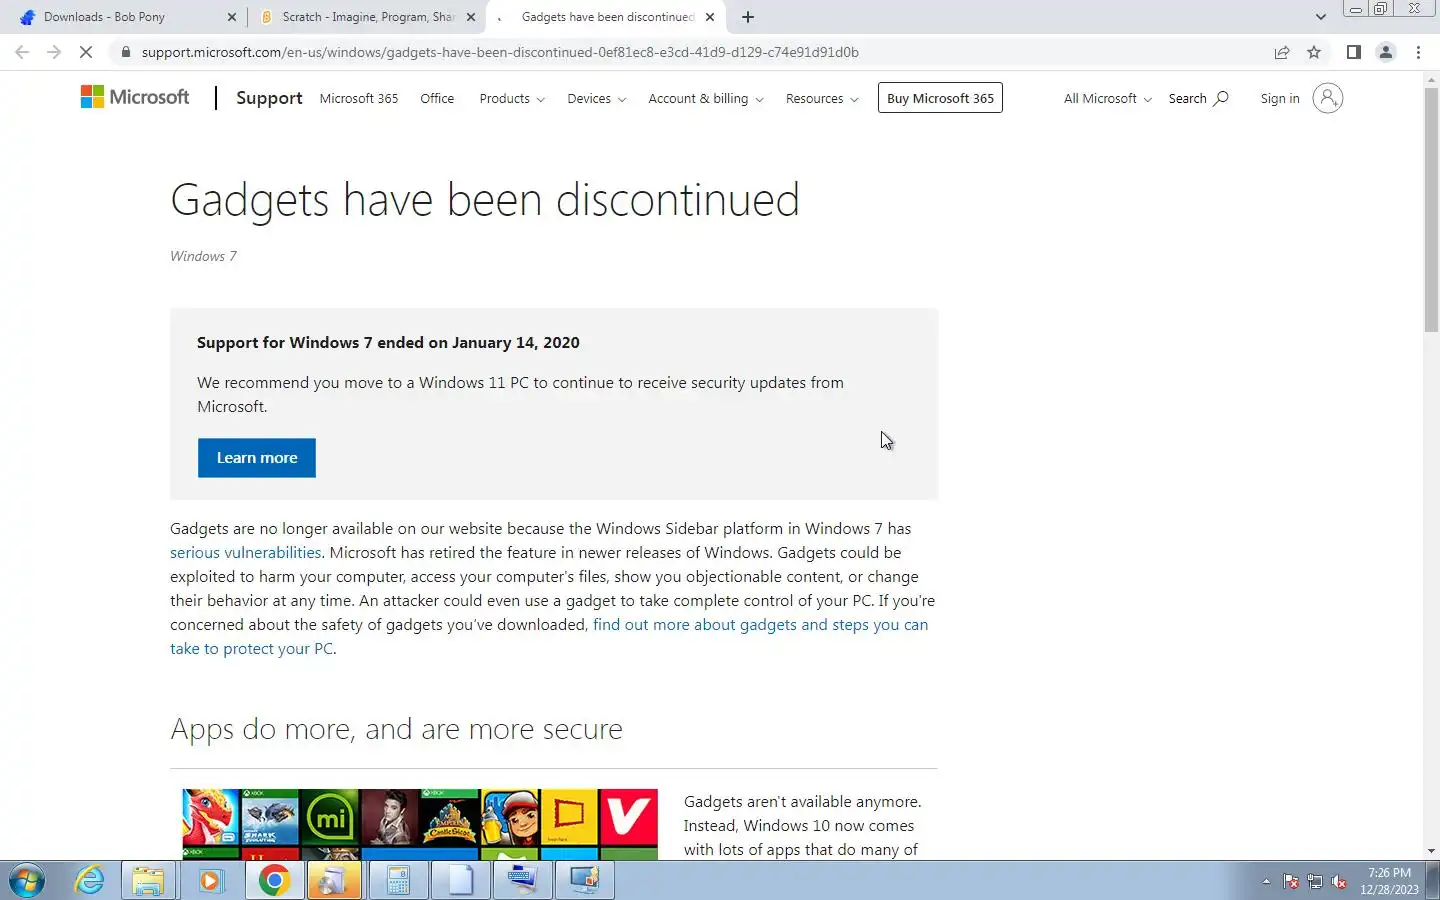Click 'Gadgets have been discontinued' heading

[x=485, y=200]
